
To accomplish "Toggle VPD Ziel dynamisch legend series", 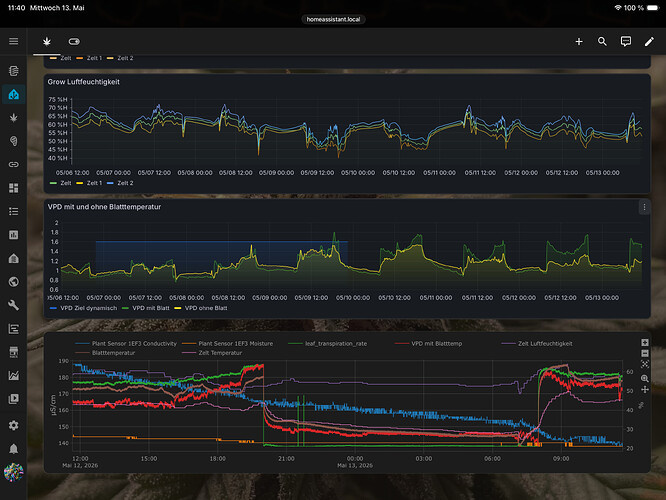I will (x=83, y=308).
